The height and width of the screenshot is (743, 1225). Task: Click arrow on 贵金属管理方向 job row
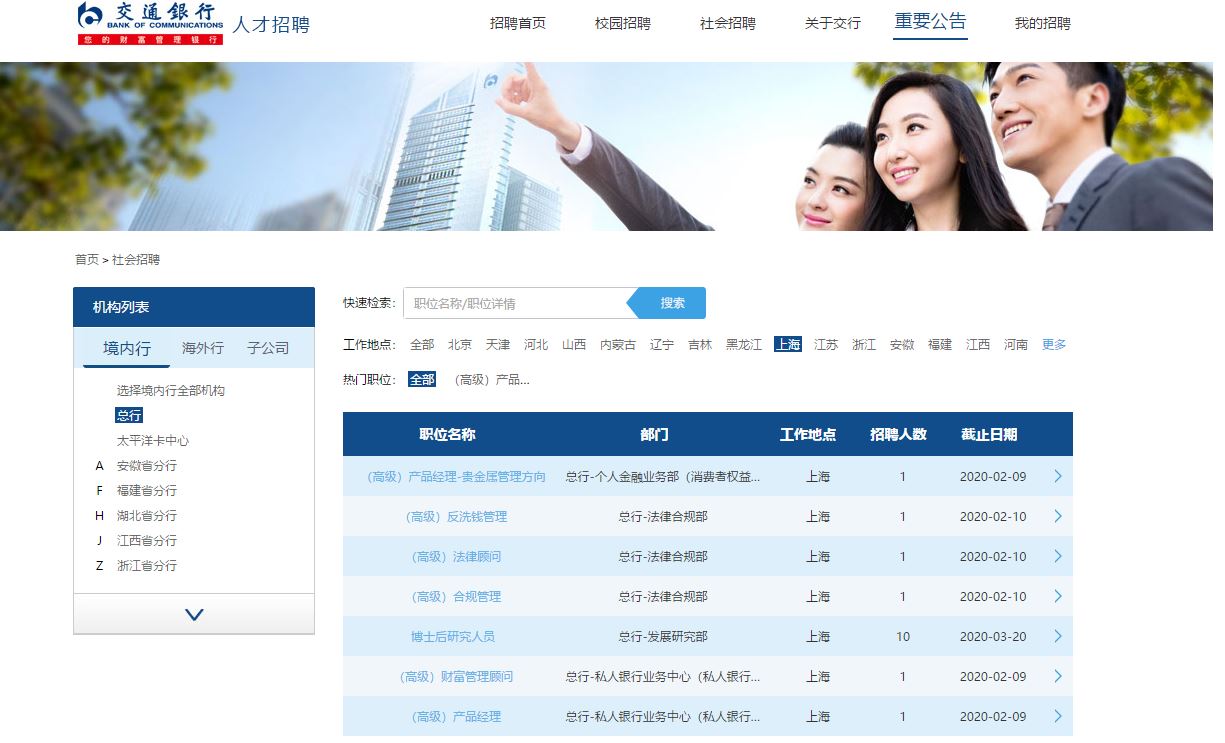[x=1058, y=476]
